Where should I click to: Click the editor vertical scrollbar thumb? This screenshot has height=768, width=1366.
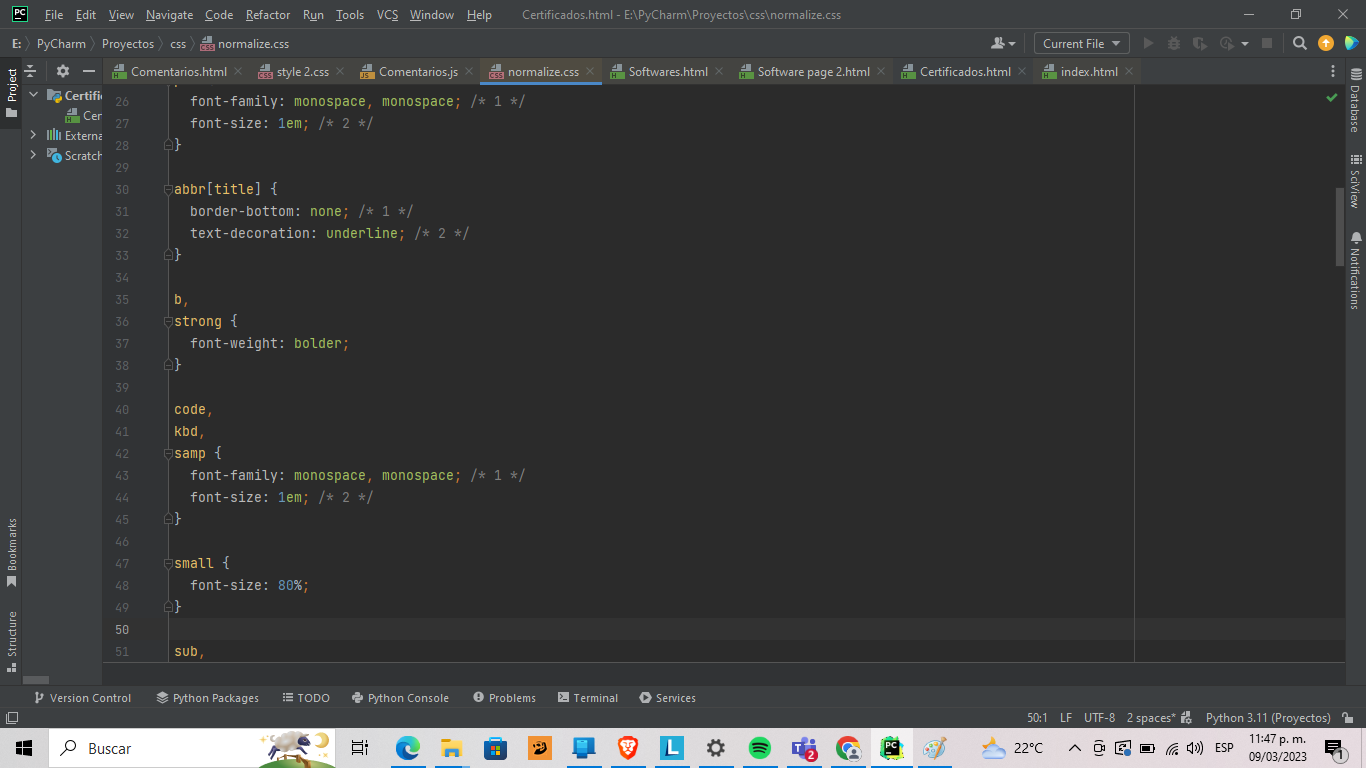[x=1340, y=226]
